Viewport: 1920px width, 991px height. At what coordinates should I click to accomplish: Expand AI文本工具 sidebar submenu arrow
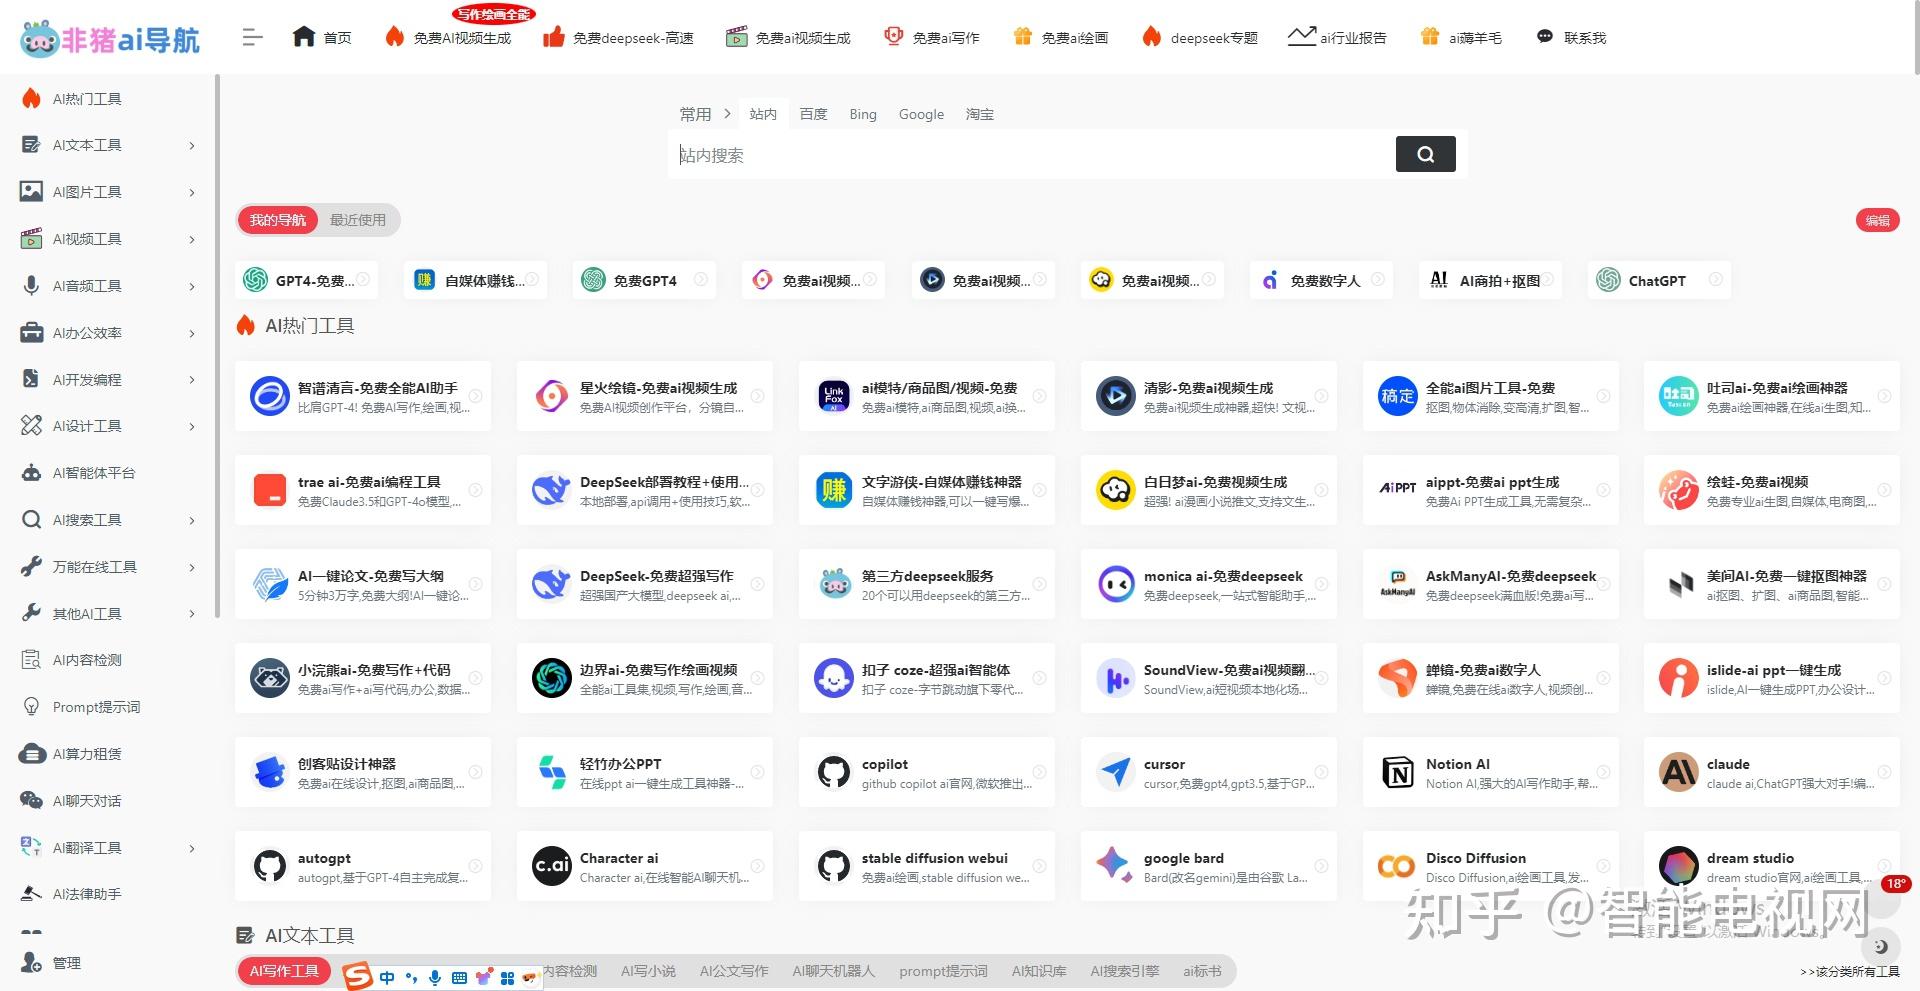tap(192, 146)
